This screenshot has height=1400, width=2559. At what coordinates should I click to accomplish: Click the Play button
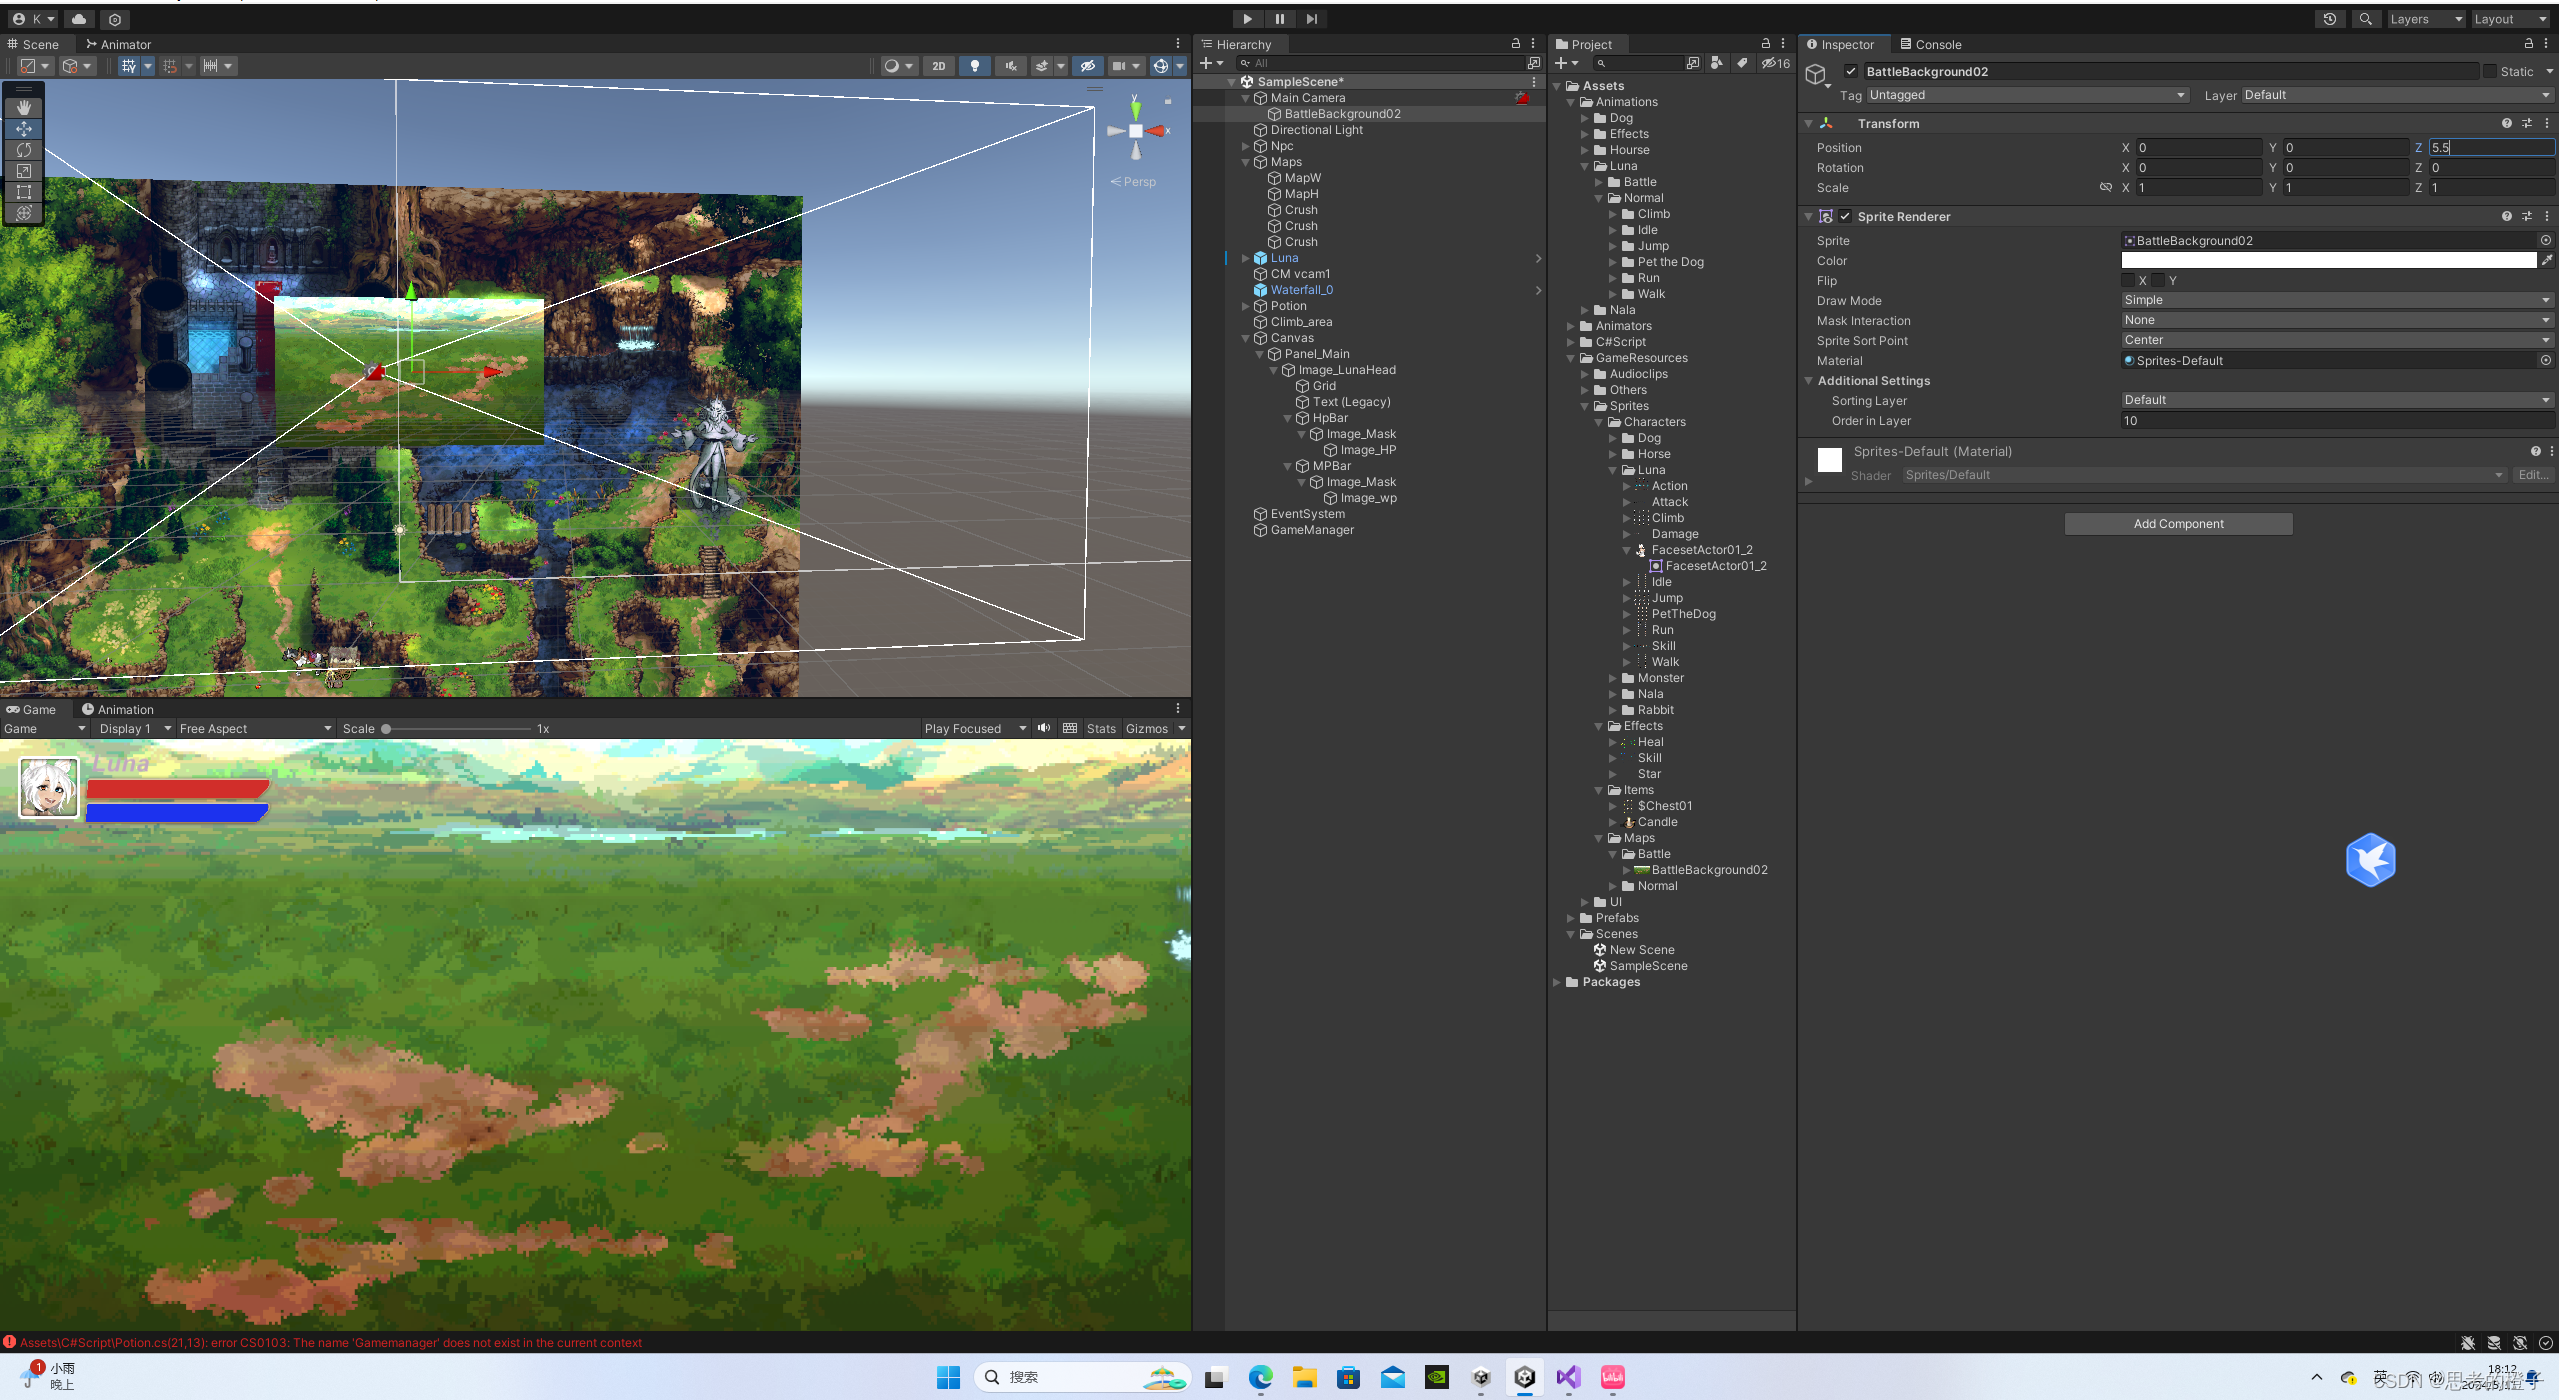tap(1247, 19)
